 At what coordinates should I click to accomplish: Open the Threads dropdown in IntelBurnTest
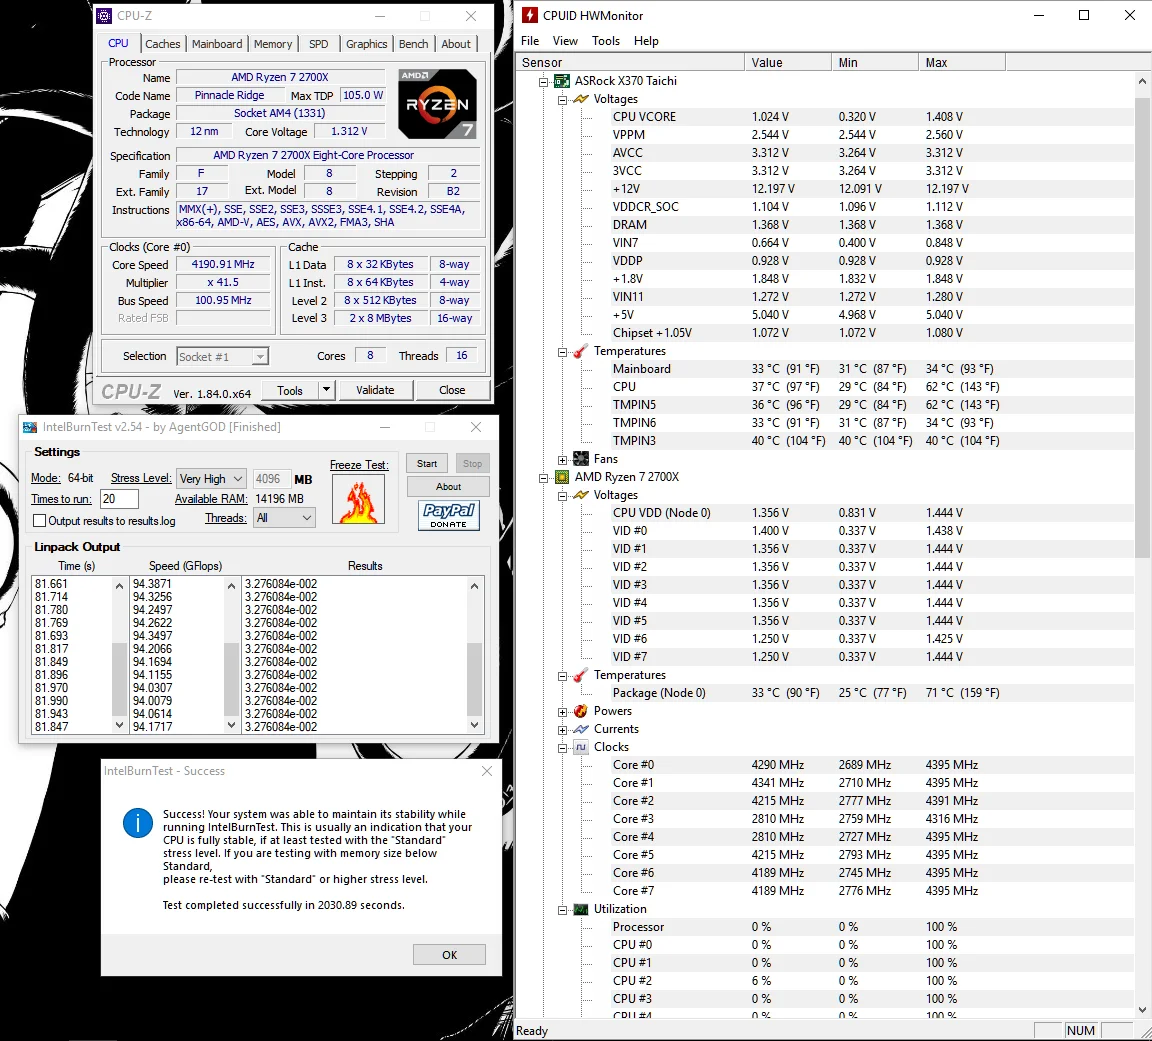[x=284, y=518]
